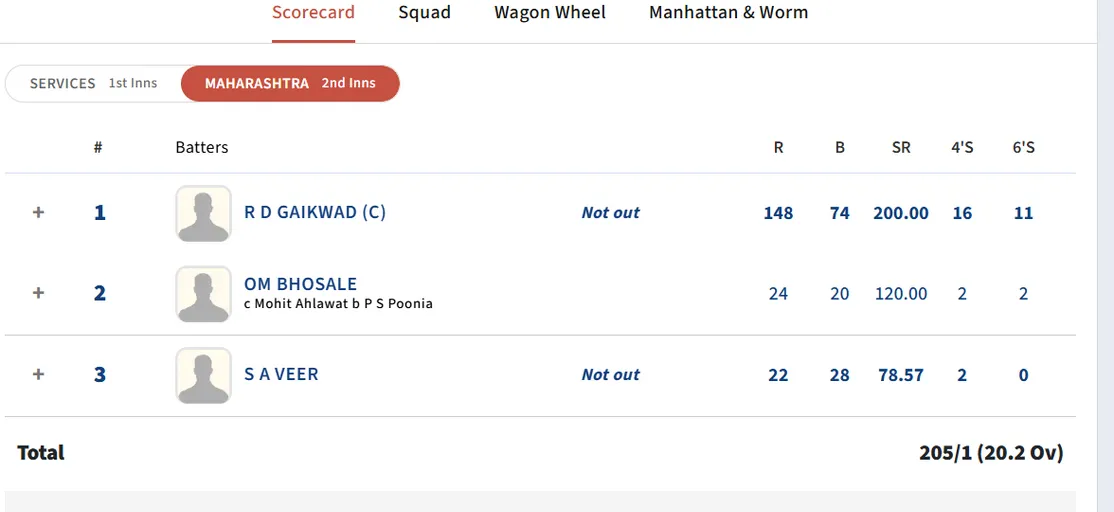
Task: Expand S A Veer row with plus icon
Action: [38, 374]
